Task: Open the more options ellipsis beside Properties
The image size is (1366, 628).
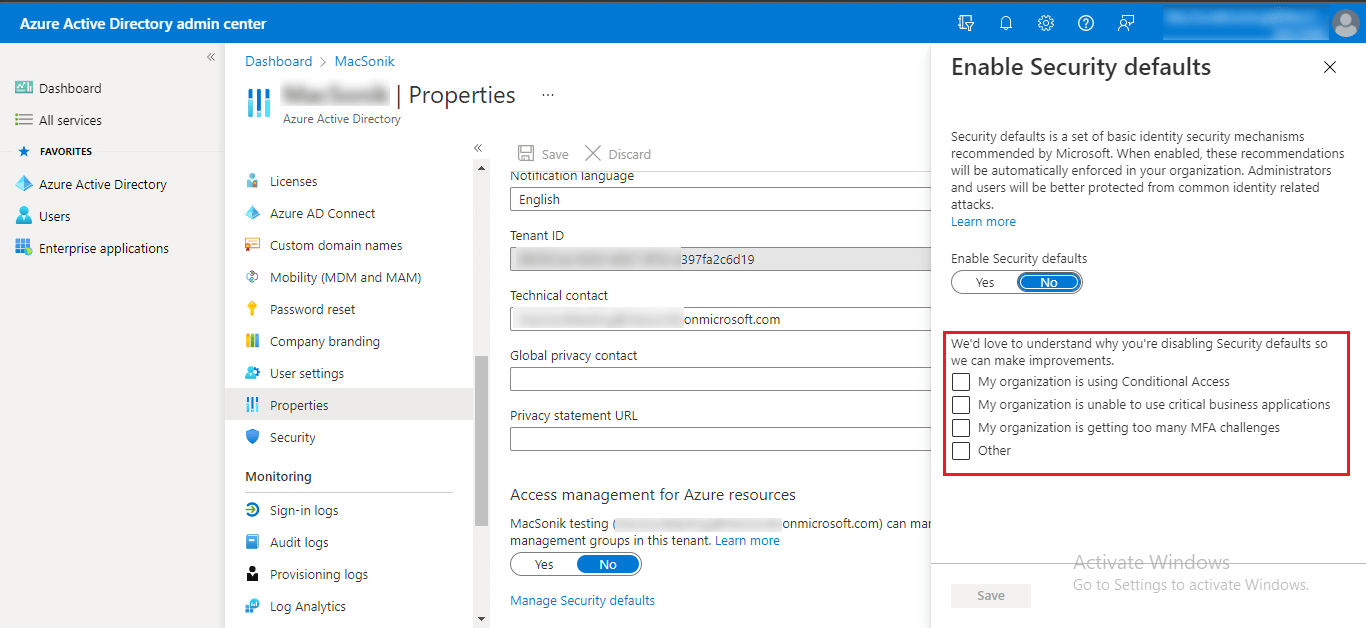Action: click(547, 95)
